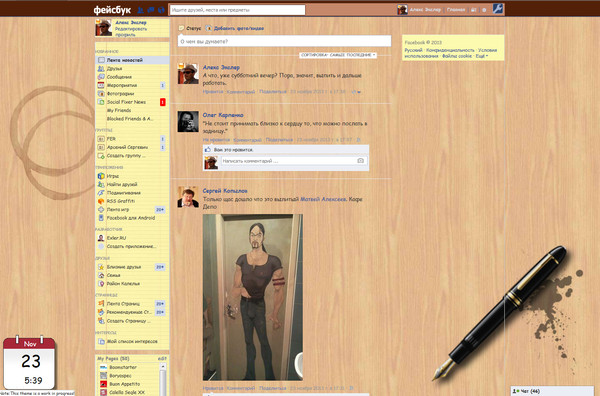Click the search friends input field
Screen dimensions: 600x396
[x=237, y=10]
